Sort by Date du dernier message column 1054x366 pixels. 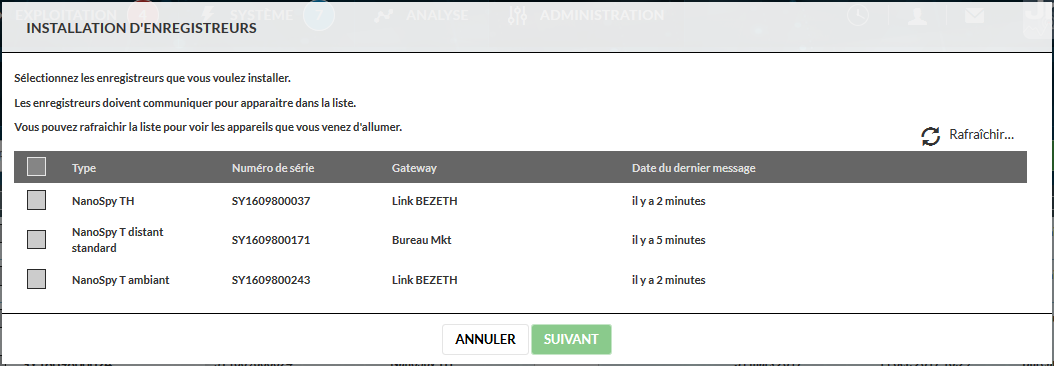[694, 168]
